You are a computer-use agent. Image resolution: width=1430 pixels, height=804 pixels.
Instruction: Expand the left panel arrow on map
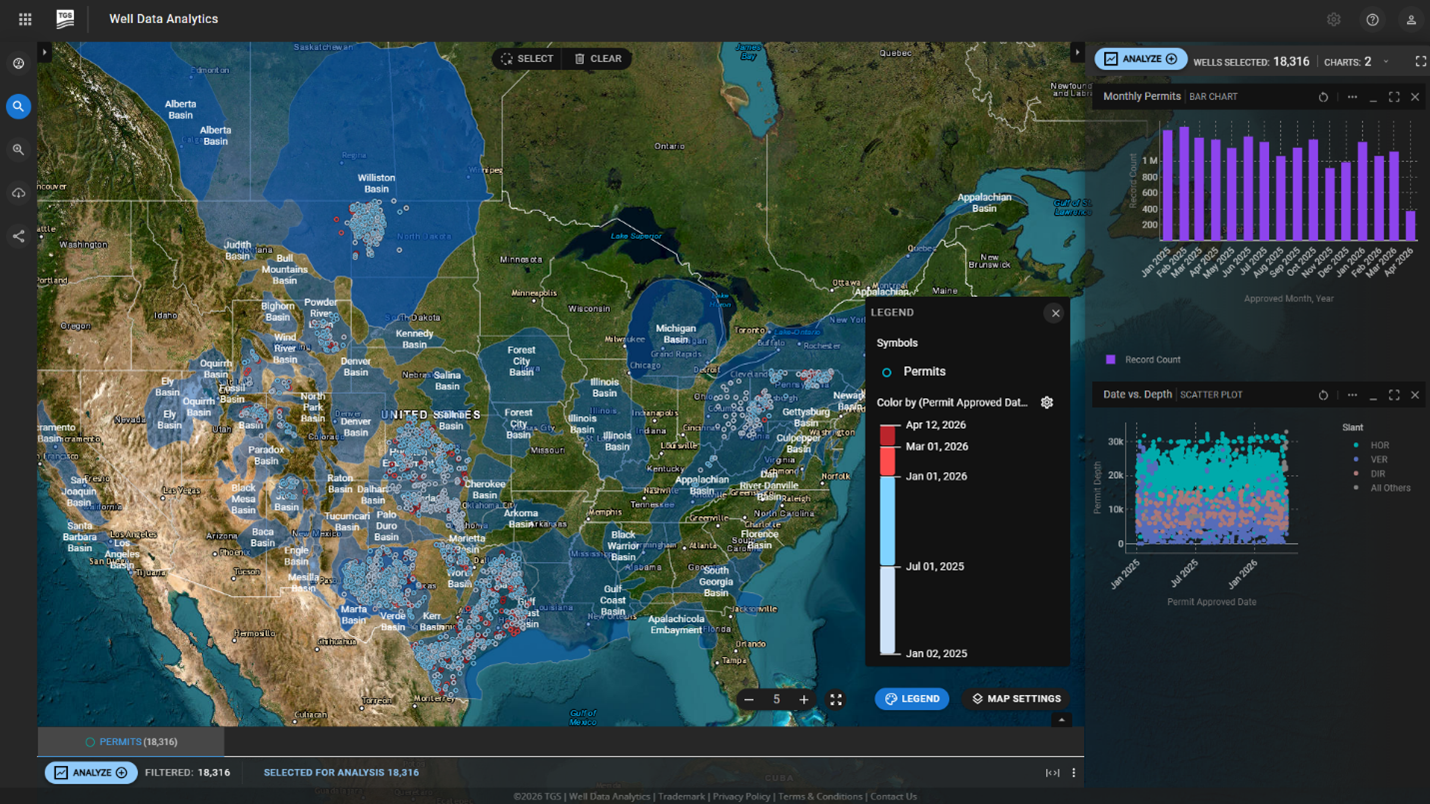coord(44,52)
